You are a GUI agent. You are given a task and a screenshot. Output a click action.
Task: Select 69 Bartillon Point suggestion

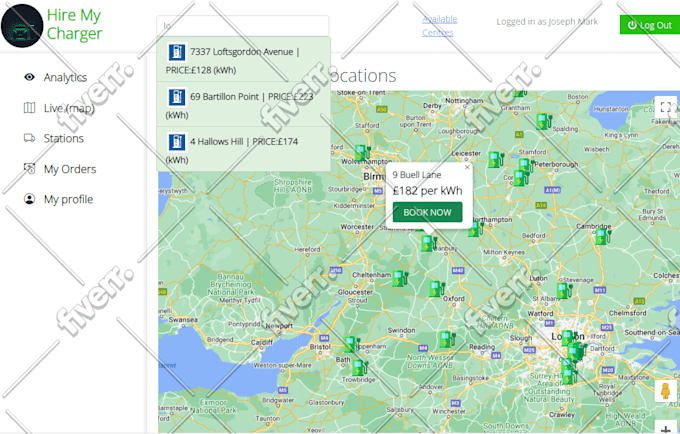click(x=243, y=104)
